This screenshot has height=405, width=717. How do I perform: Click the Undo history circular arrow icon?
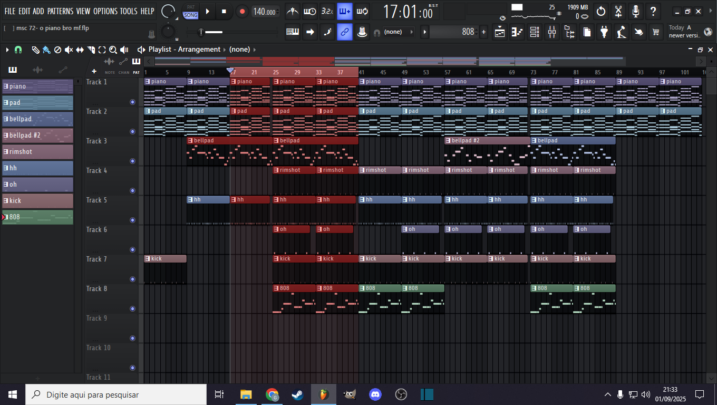click(601, 11)
